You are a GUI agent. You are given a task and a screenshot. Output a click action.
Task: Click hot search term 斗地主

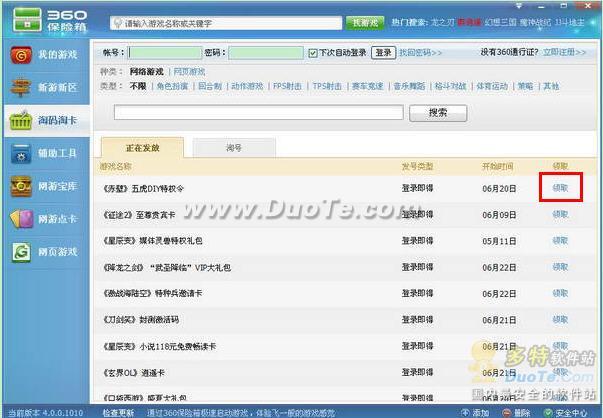[570, 23]
